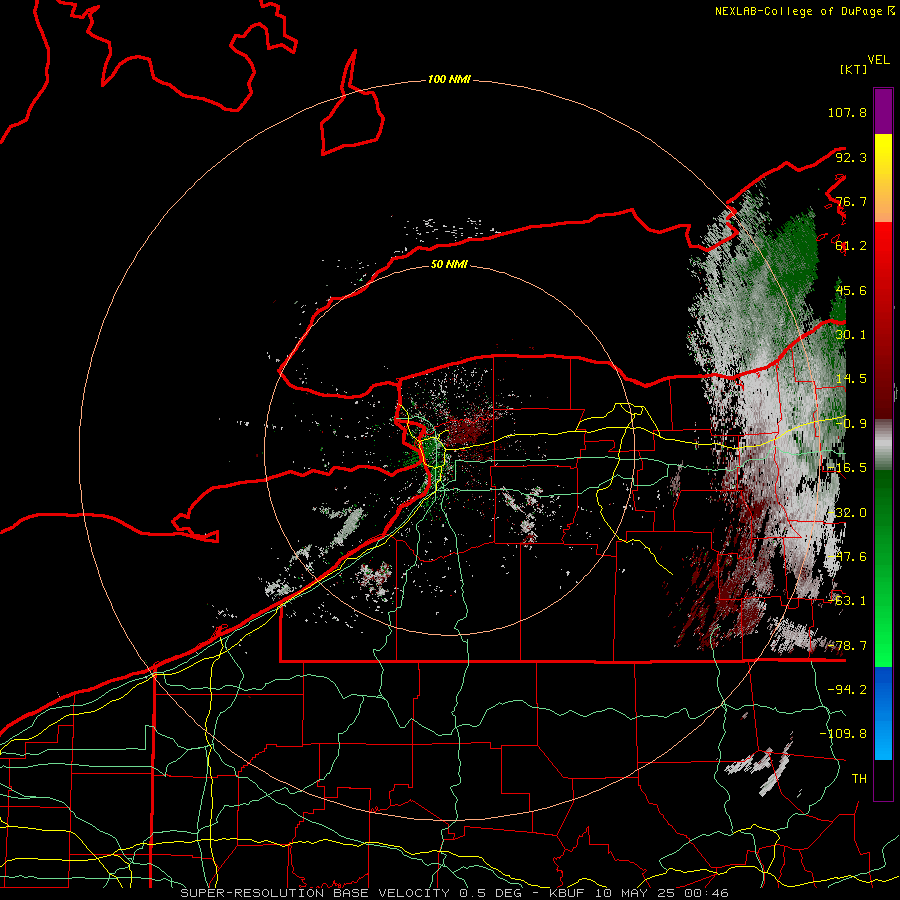
Task: Select the 92.3 value on velocity scale
Action: [851, 157]
